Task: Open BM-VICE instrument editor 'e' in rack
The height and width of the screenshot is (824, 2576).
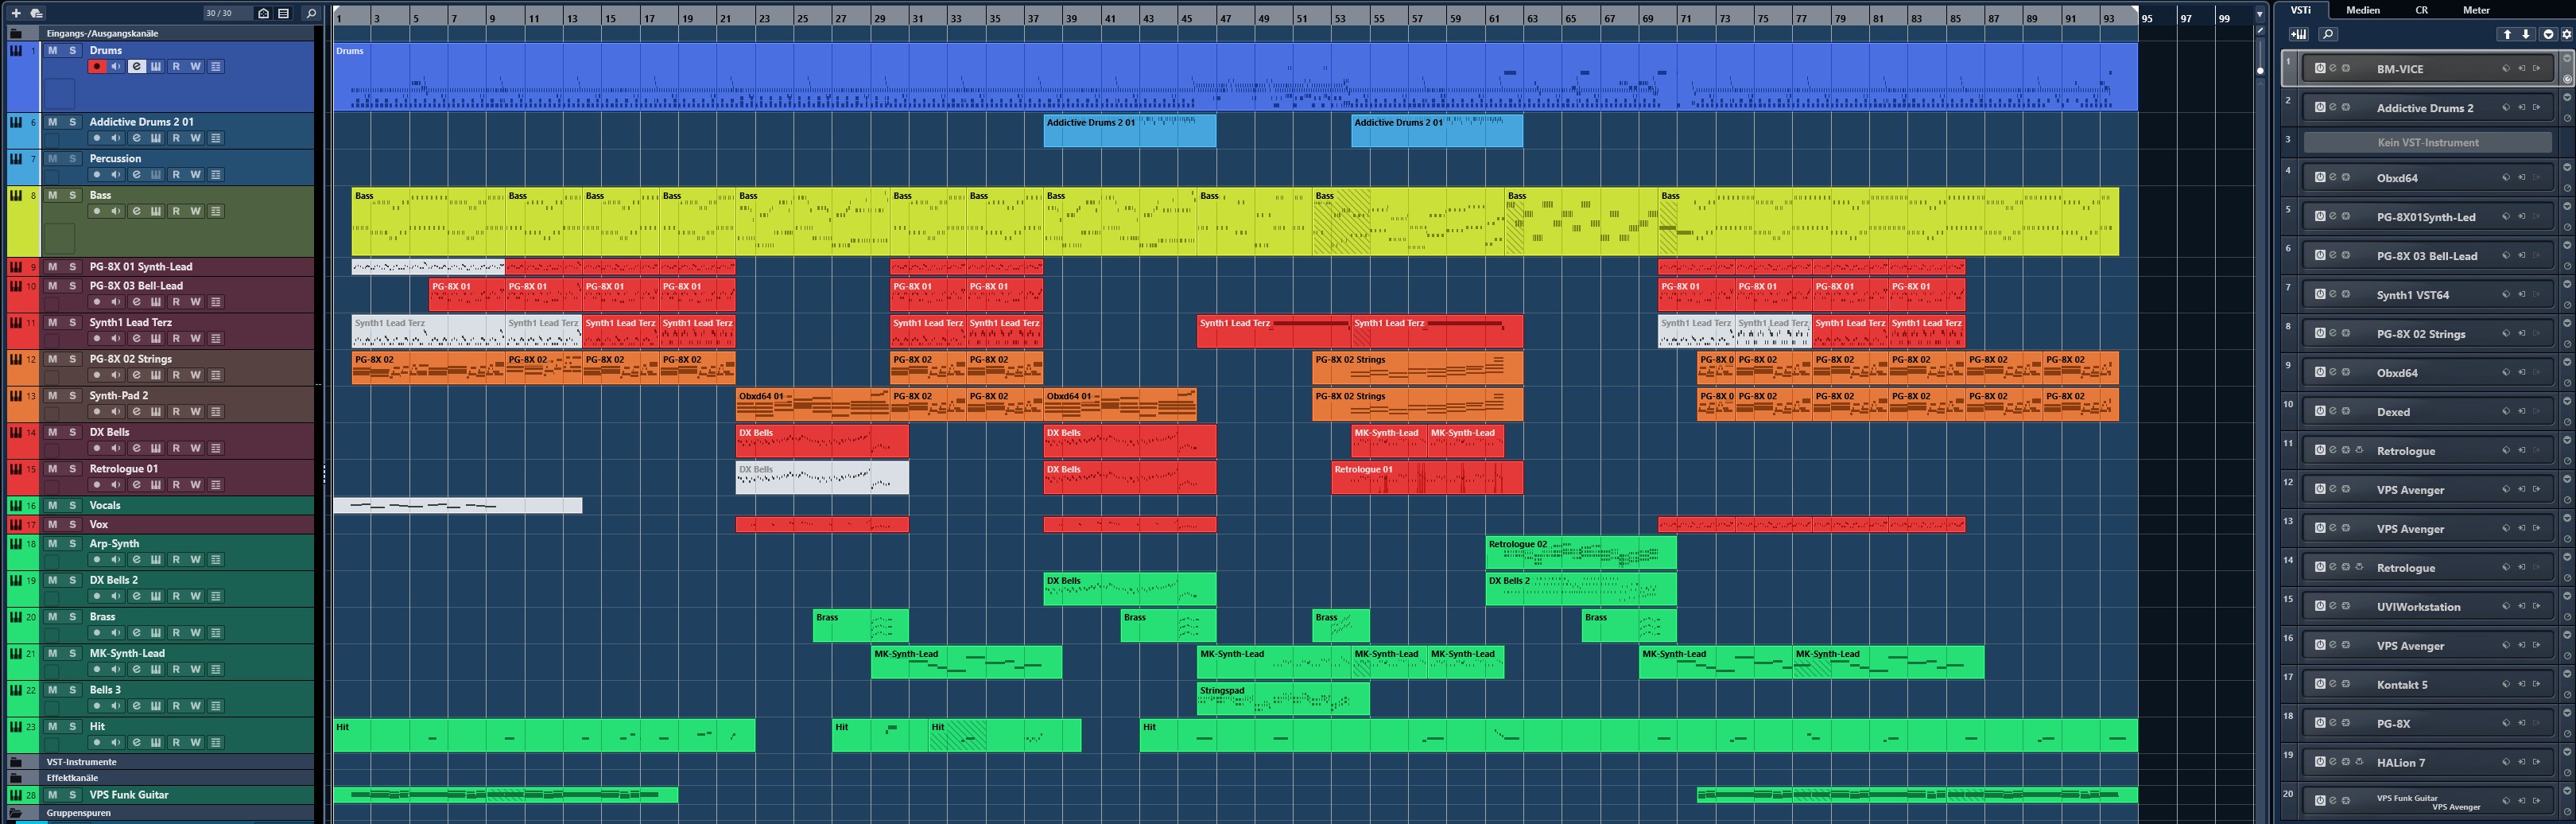Action: click(2333, 68)
